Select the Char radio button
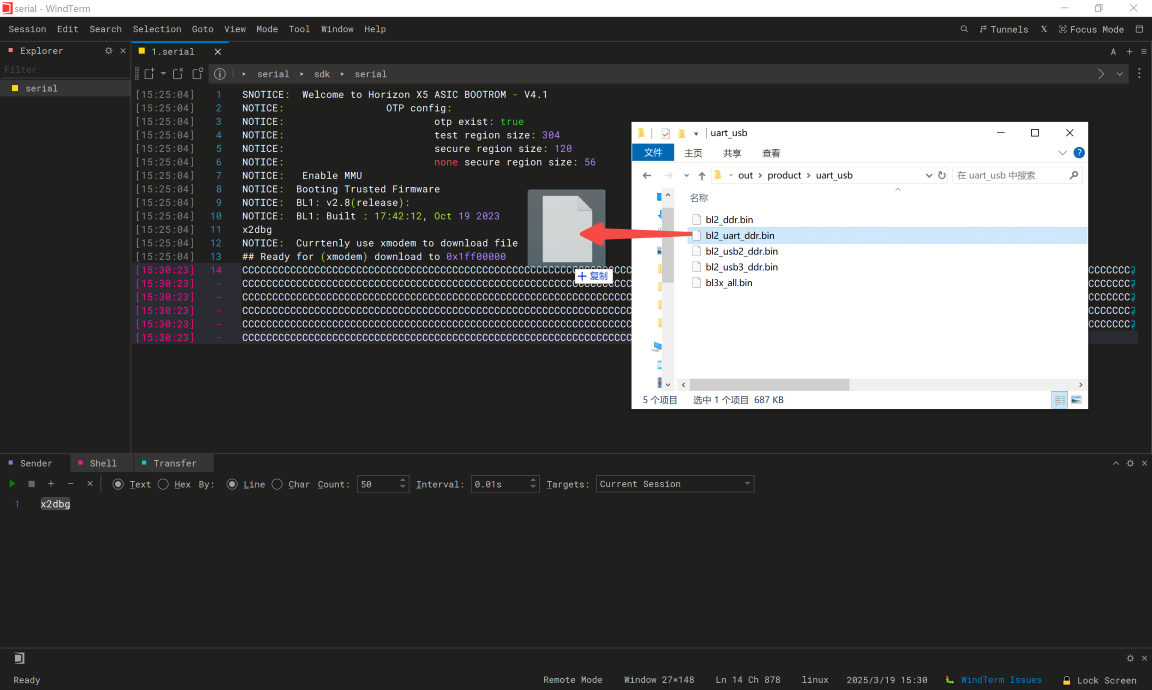Viewport: 1152px width, 690px height. coord(277,484)
